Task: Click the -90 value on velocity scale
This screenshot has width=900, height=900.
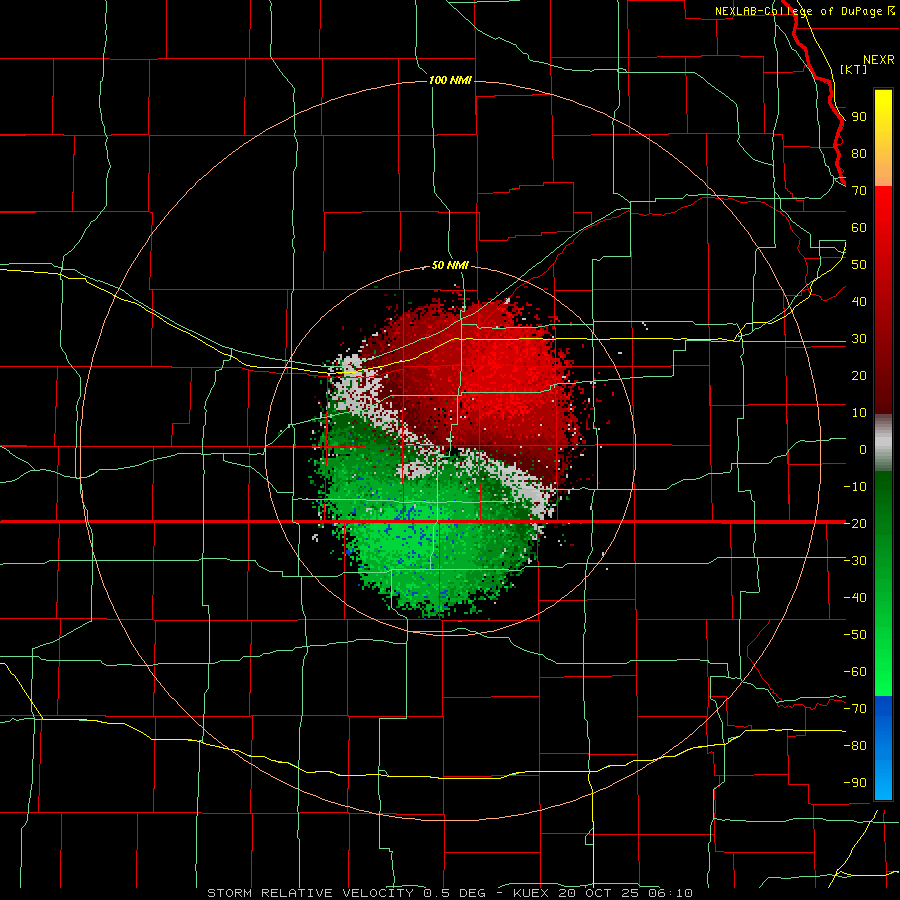Action: pyautogui.click(x=855, y=783)
